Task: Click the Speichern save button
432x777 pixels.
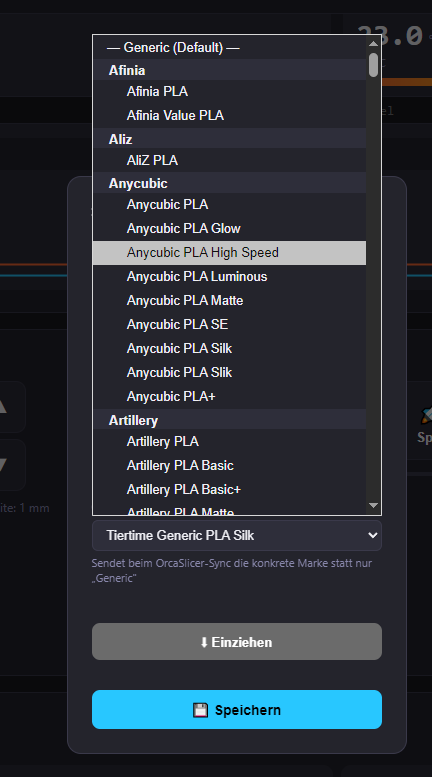Action: point(237,710)
